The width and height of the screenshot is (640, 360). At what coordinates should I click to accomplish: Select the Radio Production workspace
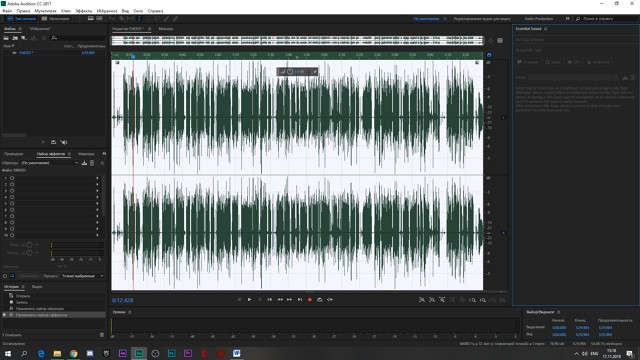539,19
